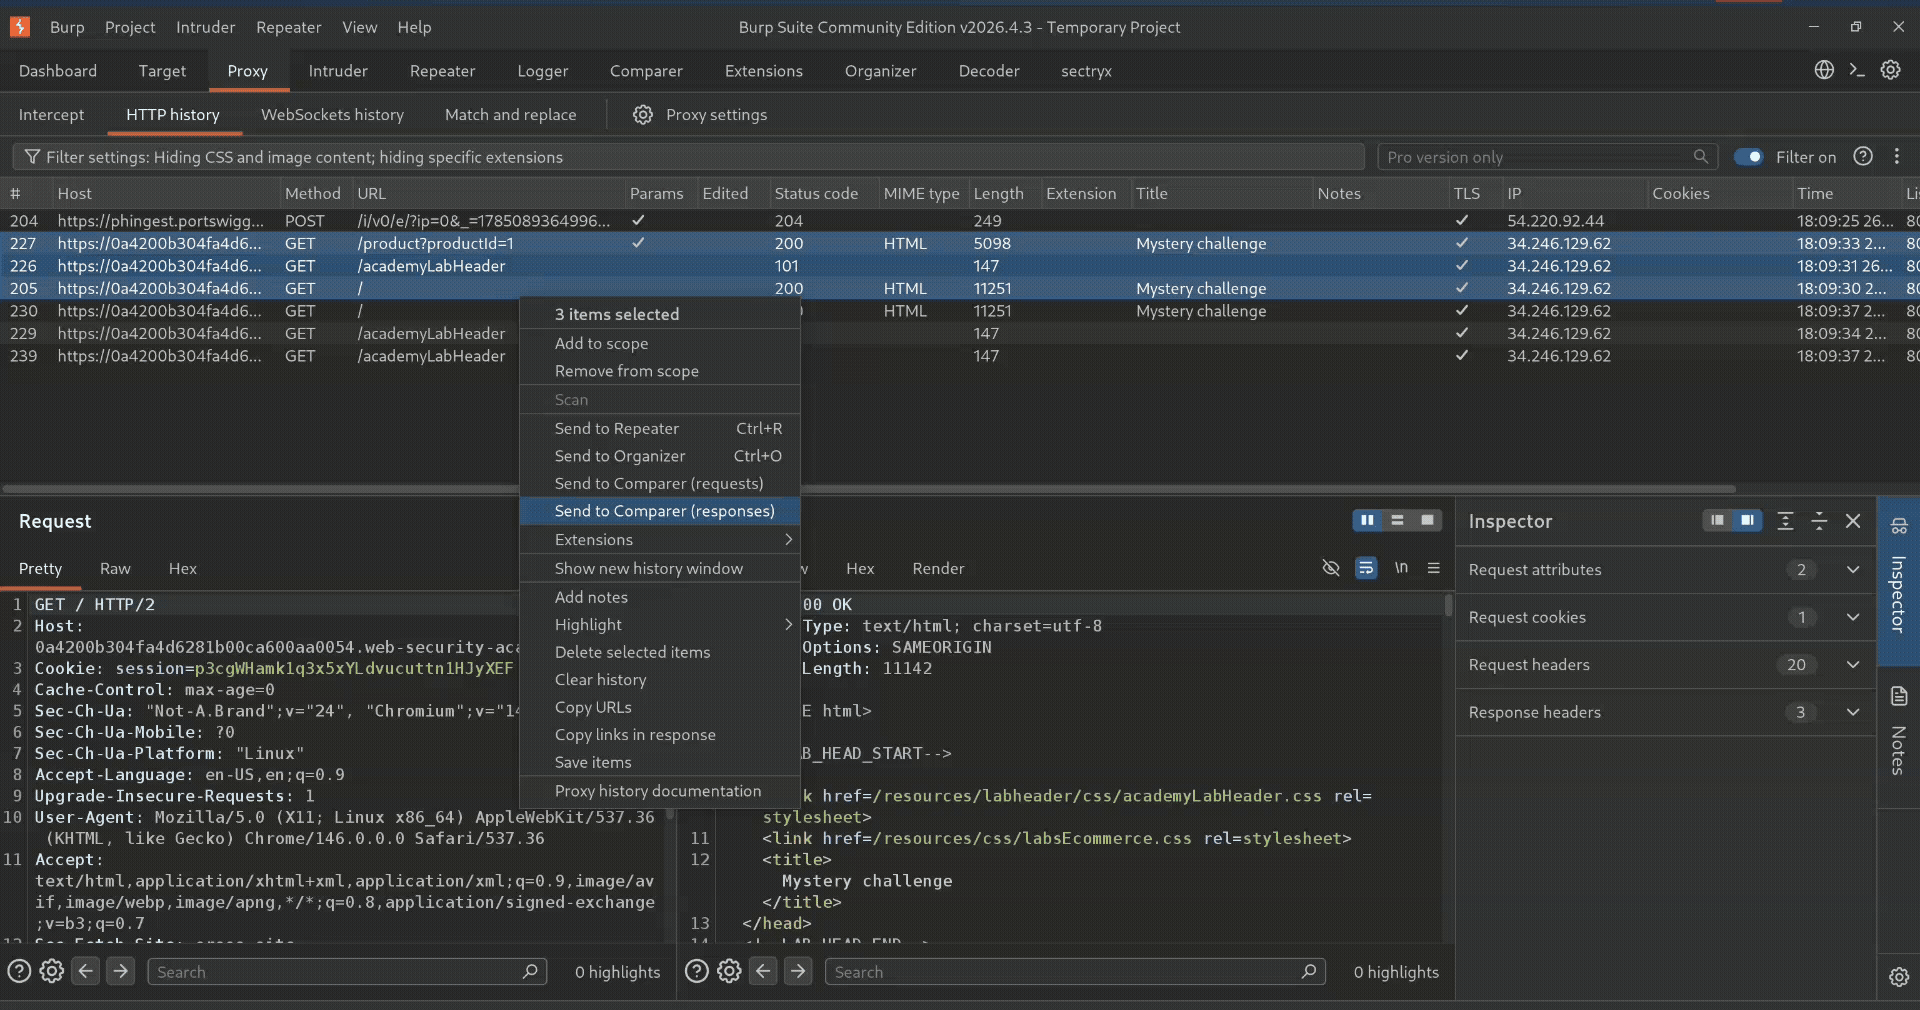Turn off the Filter on toggle
The image size is (1920, 1010).
1748,157
